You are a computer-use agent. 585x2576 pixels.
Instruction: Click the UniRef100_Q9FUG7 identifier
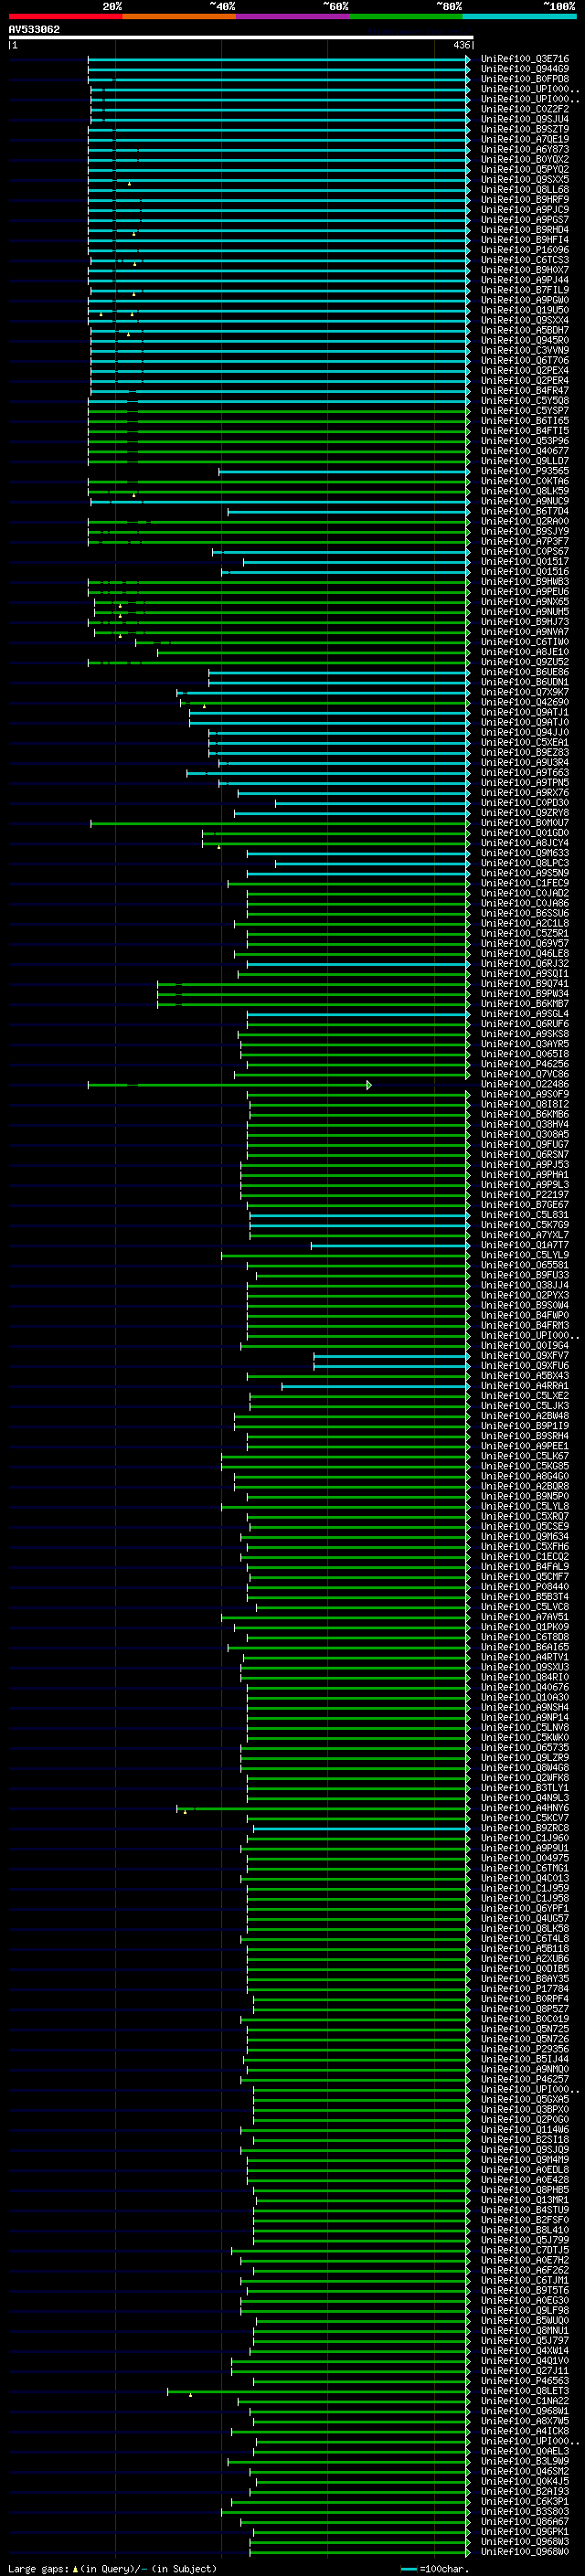point(525,1145)
